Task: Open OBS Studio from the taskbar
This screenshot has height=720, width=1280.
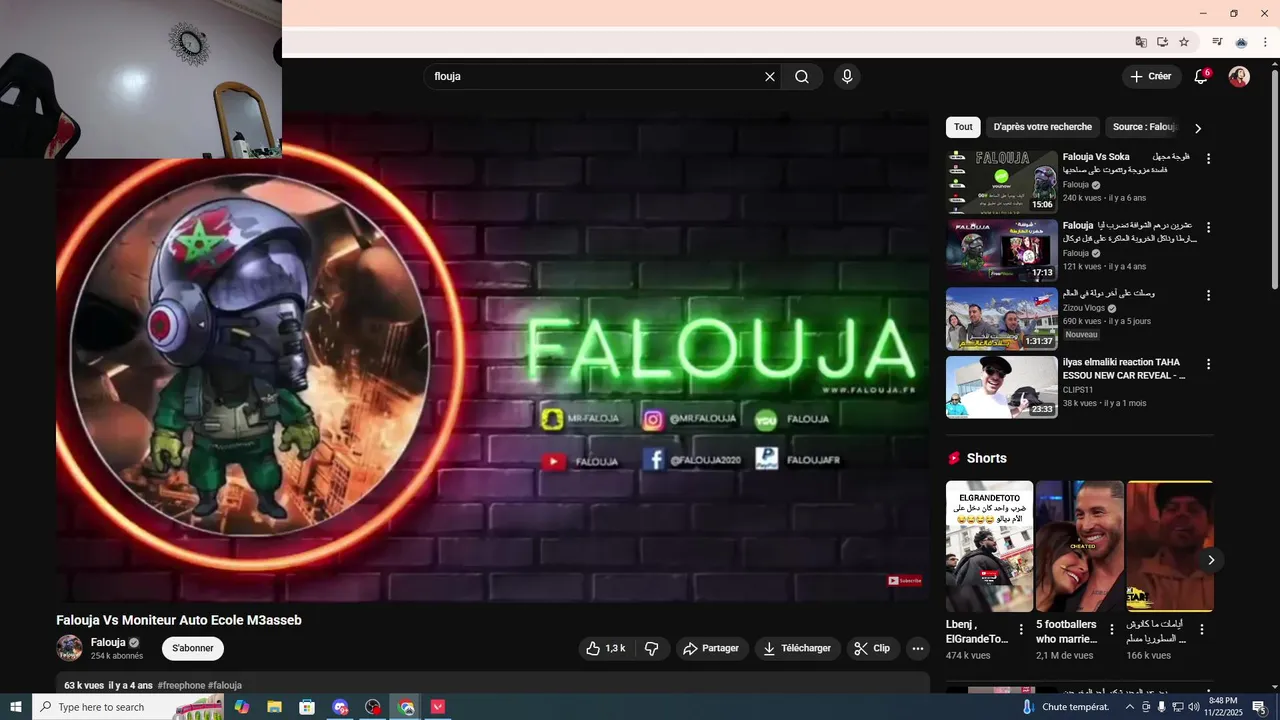Action: (x=373, y=707)
